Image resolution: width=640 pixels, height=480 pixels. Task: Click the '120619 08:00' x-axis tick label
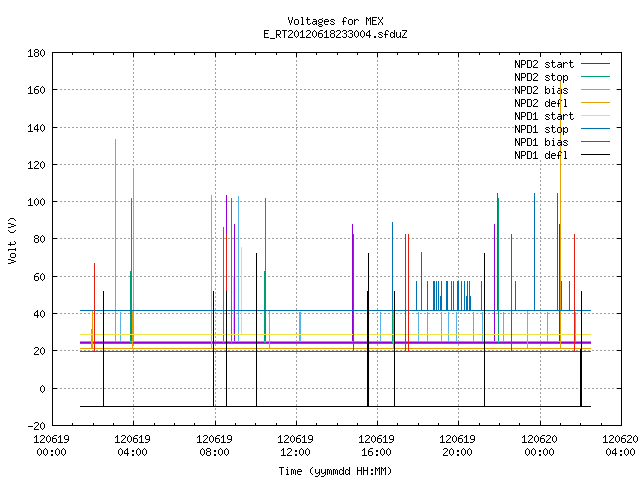click(214, 446)
